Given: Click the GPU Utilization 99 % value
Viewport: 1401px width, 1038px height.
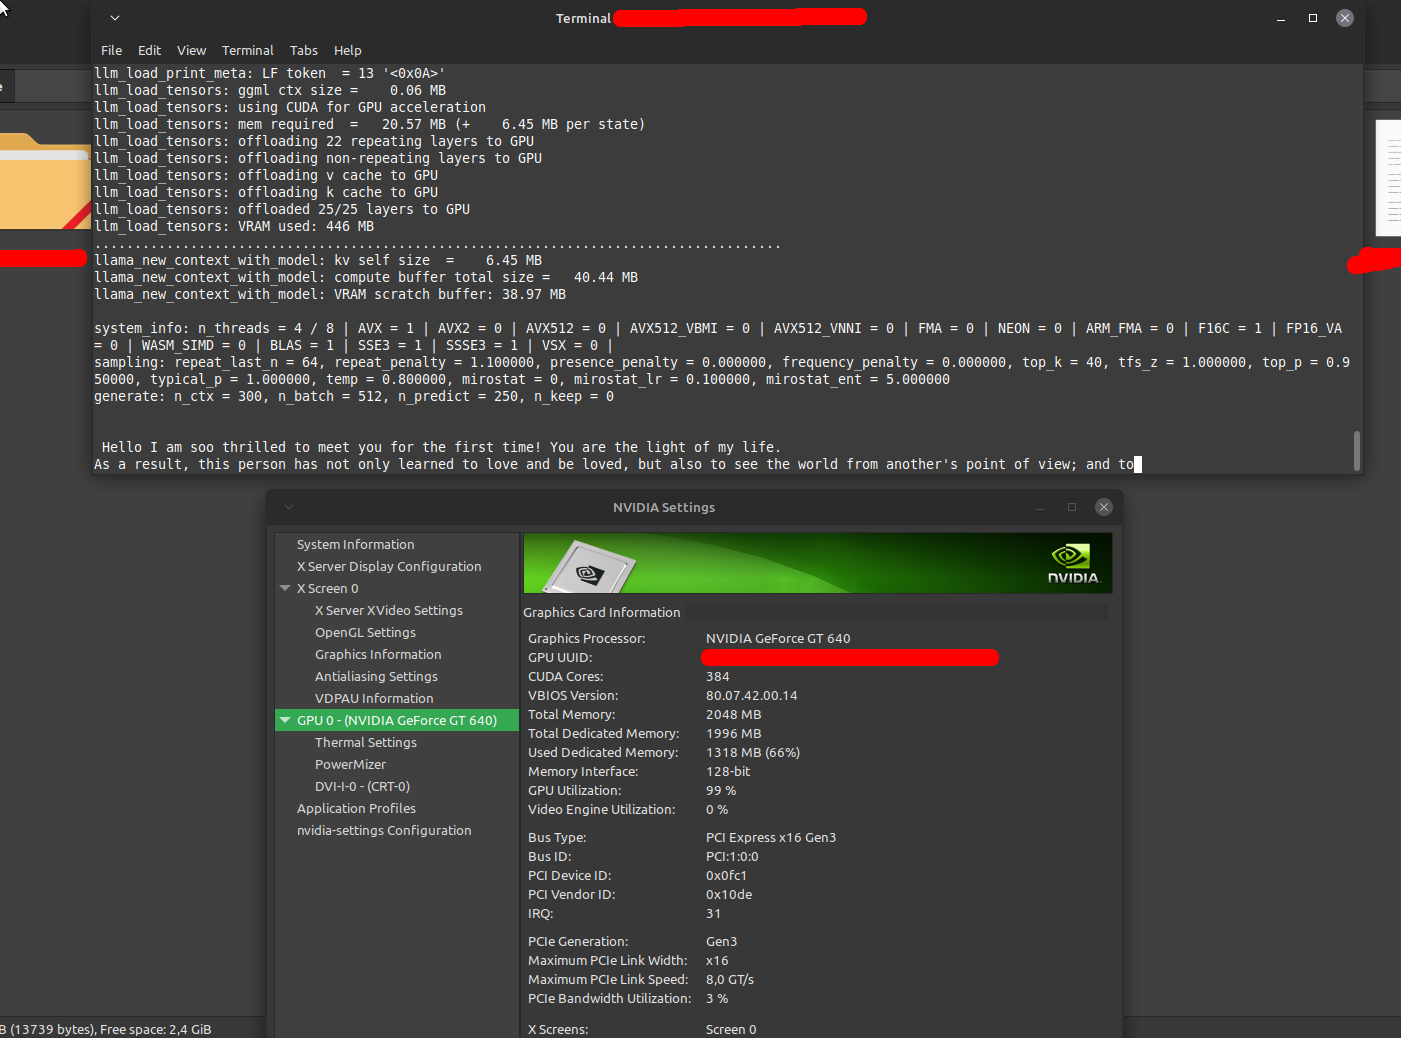Looking at the screenshot, I should click(x=721, y=790).
